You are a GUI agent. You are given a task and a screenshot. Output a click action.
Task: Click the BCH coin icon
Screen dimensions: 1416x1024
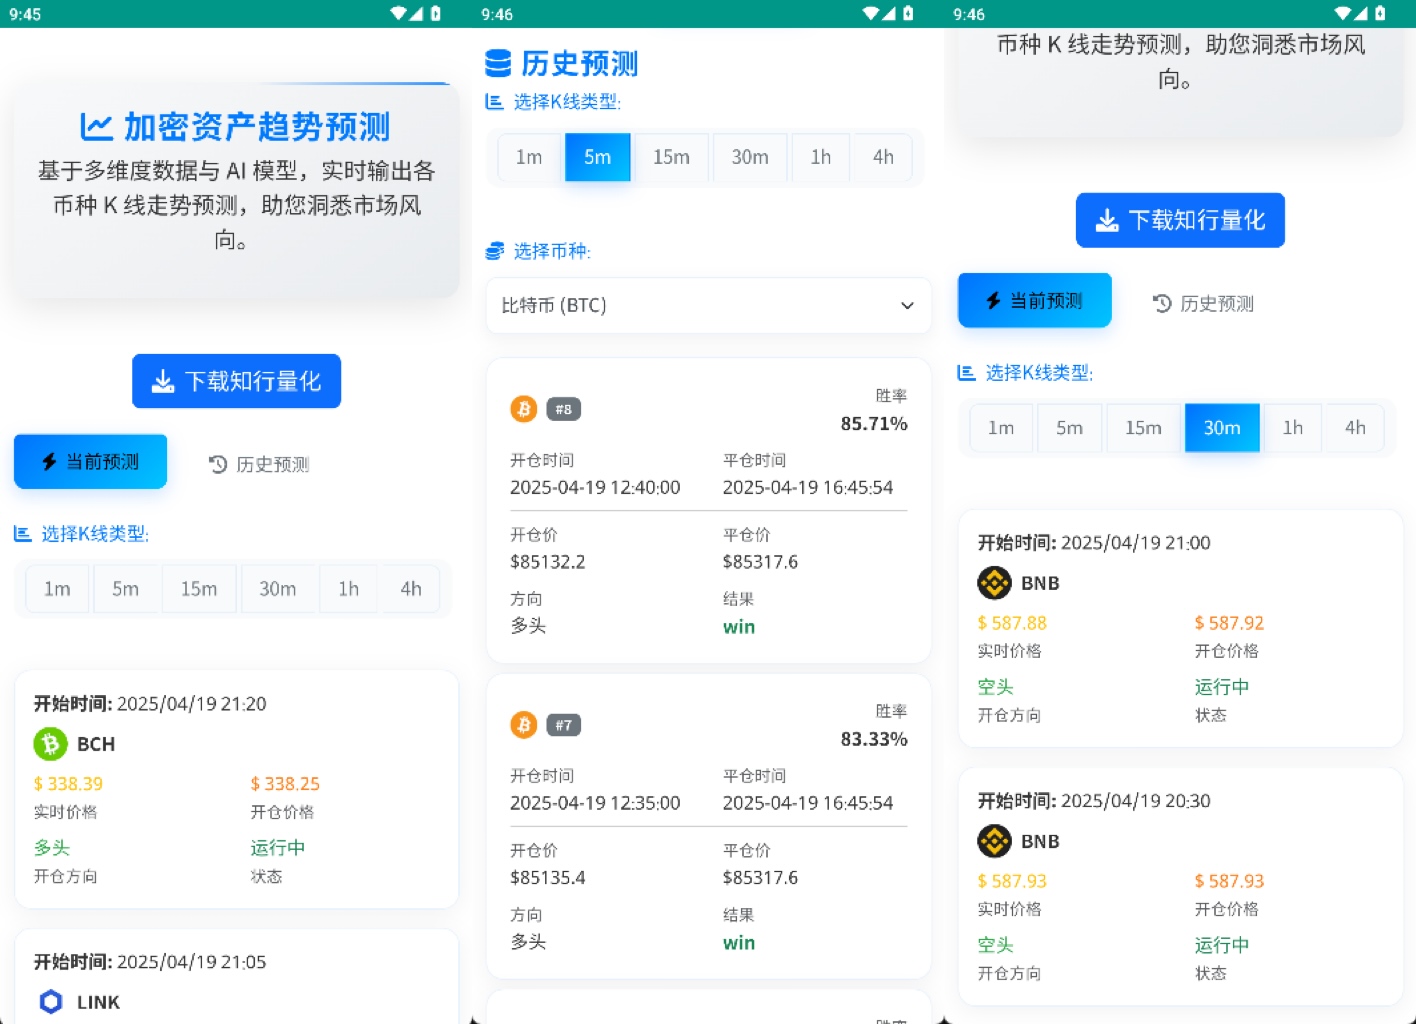point(50,744)
